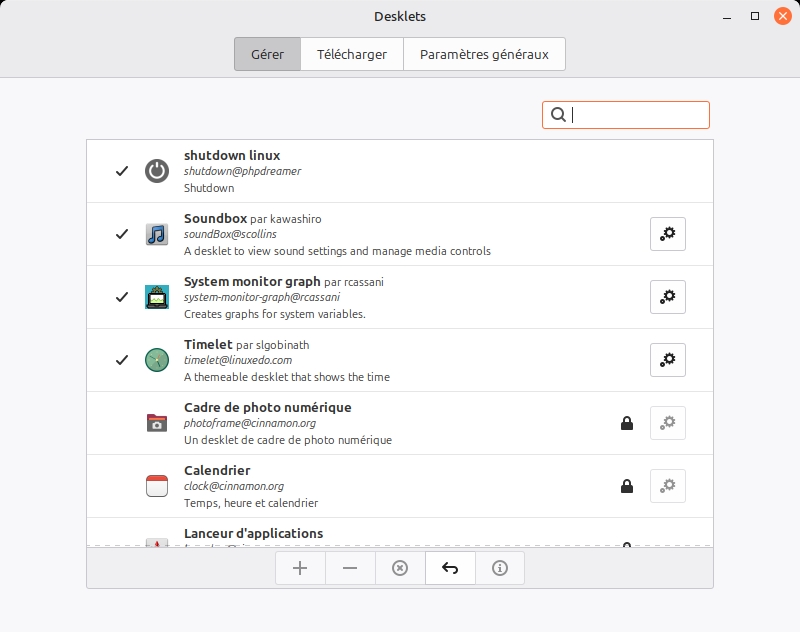
Task: Open Soundbox settings gear
Action: tap(668, 234)
